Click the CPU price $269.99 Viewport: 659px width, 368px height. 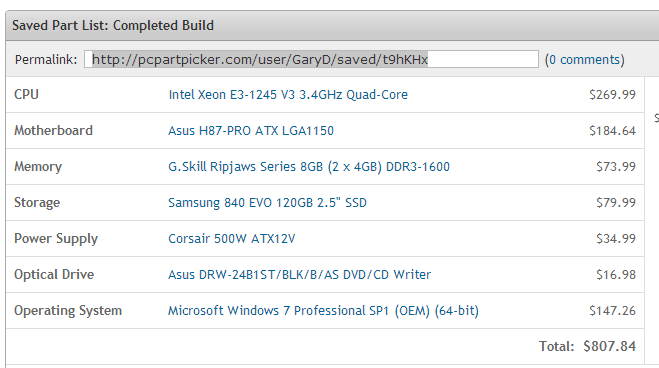612,95
